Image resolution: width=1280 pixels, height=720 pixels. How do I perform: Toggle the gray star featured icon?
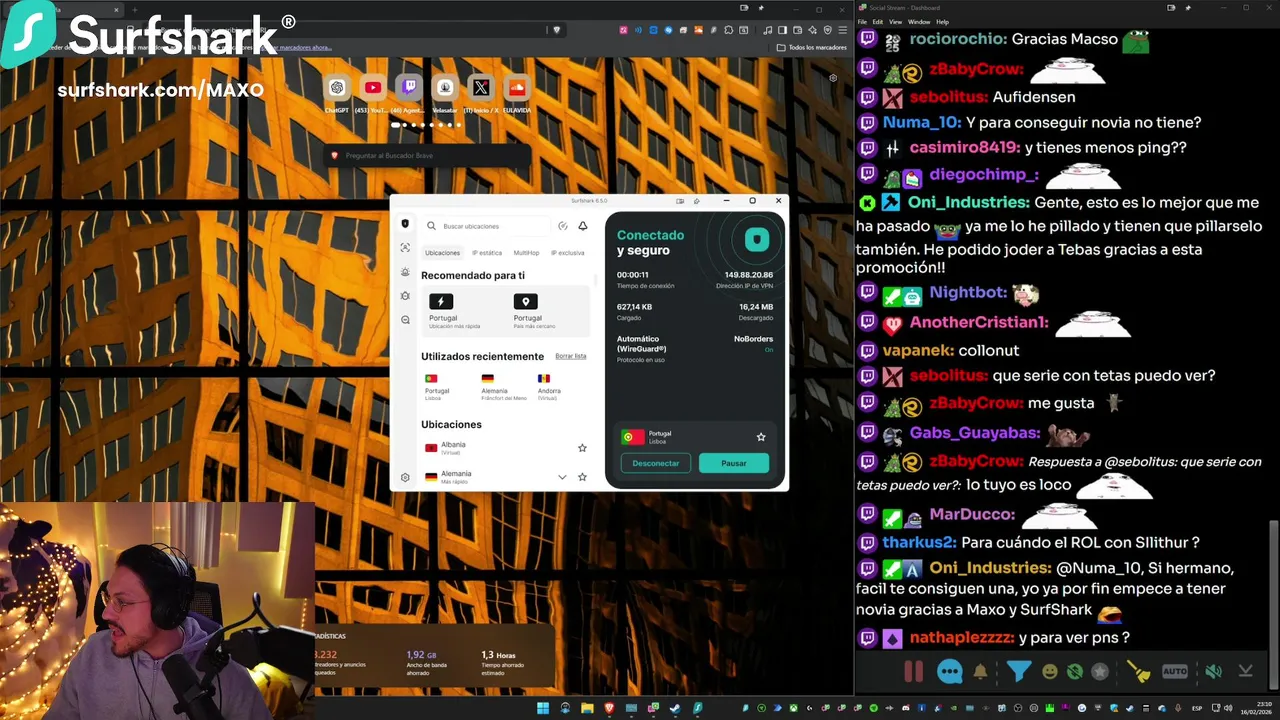point(1100,672)
